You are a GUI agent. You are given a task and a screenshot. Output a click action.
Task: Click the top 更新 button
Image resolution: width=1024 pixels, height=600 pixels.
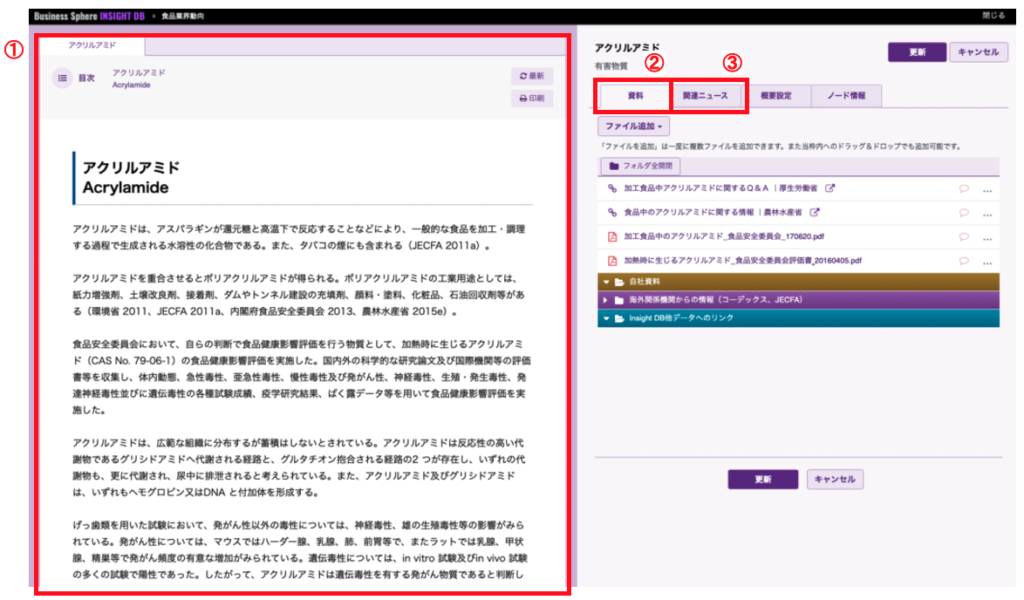915,52
